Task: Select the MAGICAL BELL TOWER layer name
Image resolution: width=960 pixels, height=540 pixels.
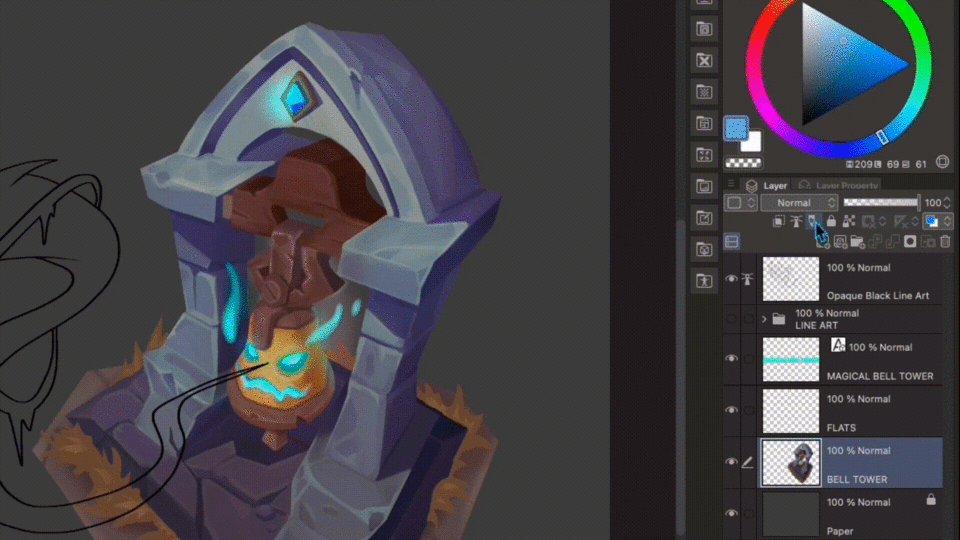Action: (x=880, y=376)
